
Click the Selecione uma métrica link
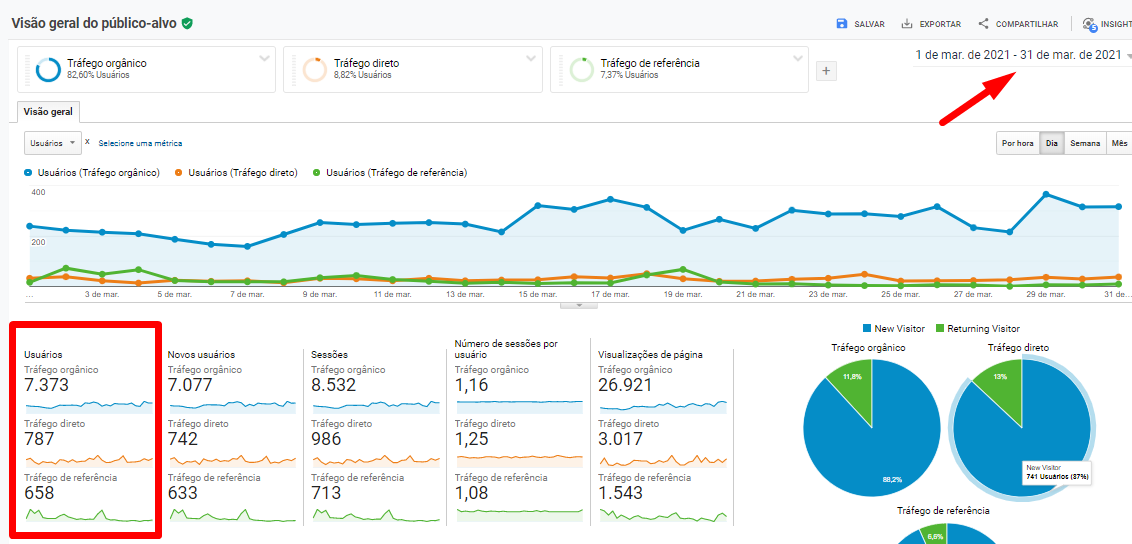tap(140, 143)
